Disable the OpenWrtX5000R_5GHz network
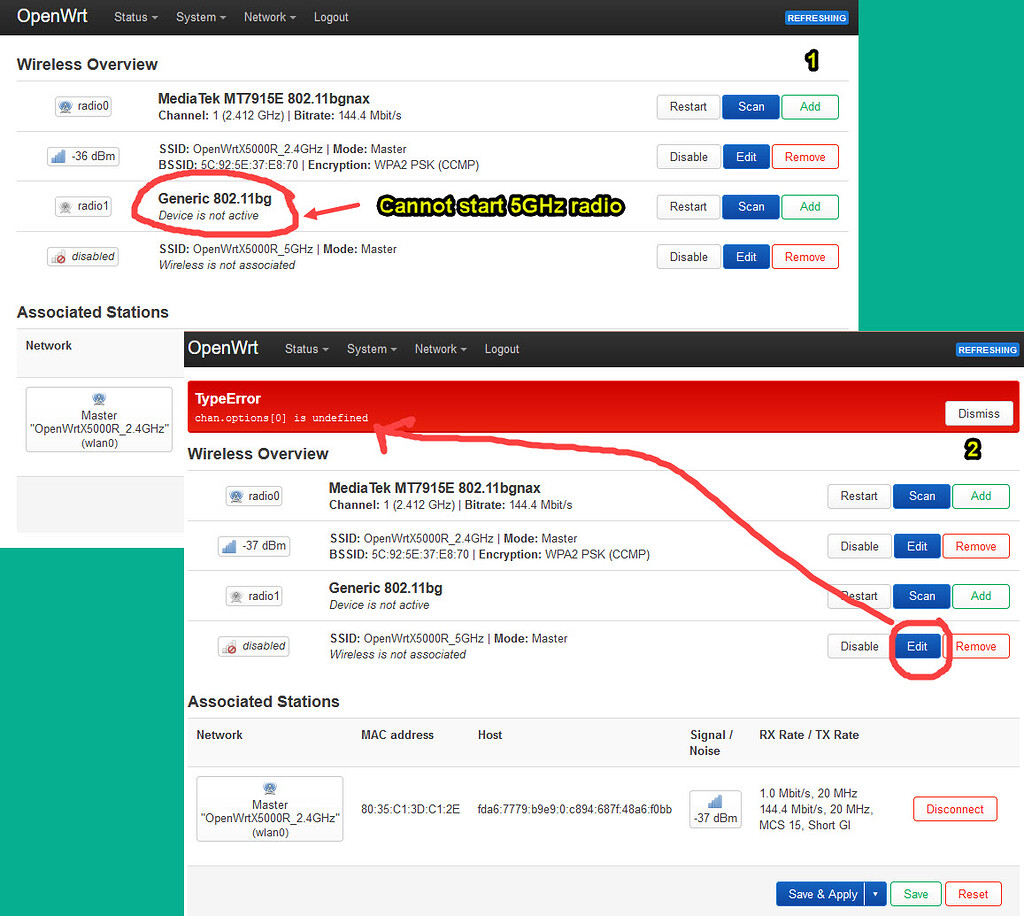Screen dimensions: 1024x916 coord(688,256)
